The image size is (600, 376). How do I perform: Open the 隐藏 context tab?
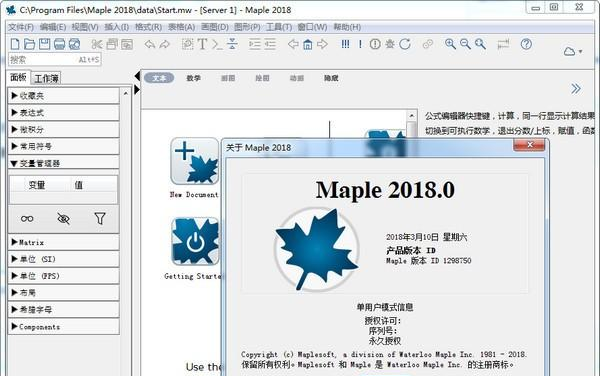point(331,78)
